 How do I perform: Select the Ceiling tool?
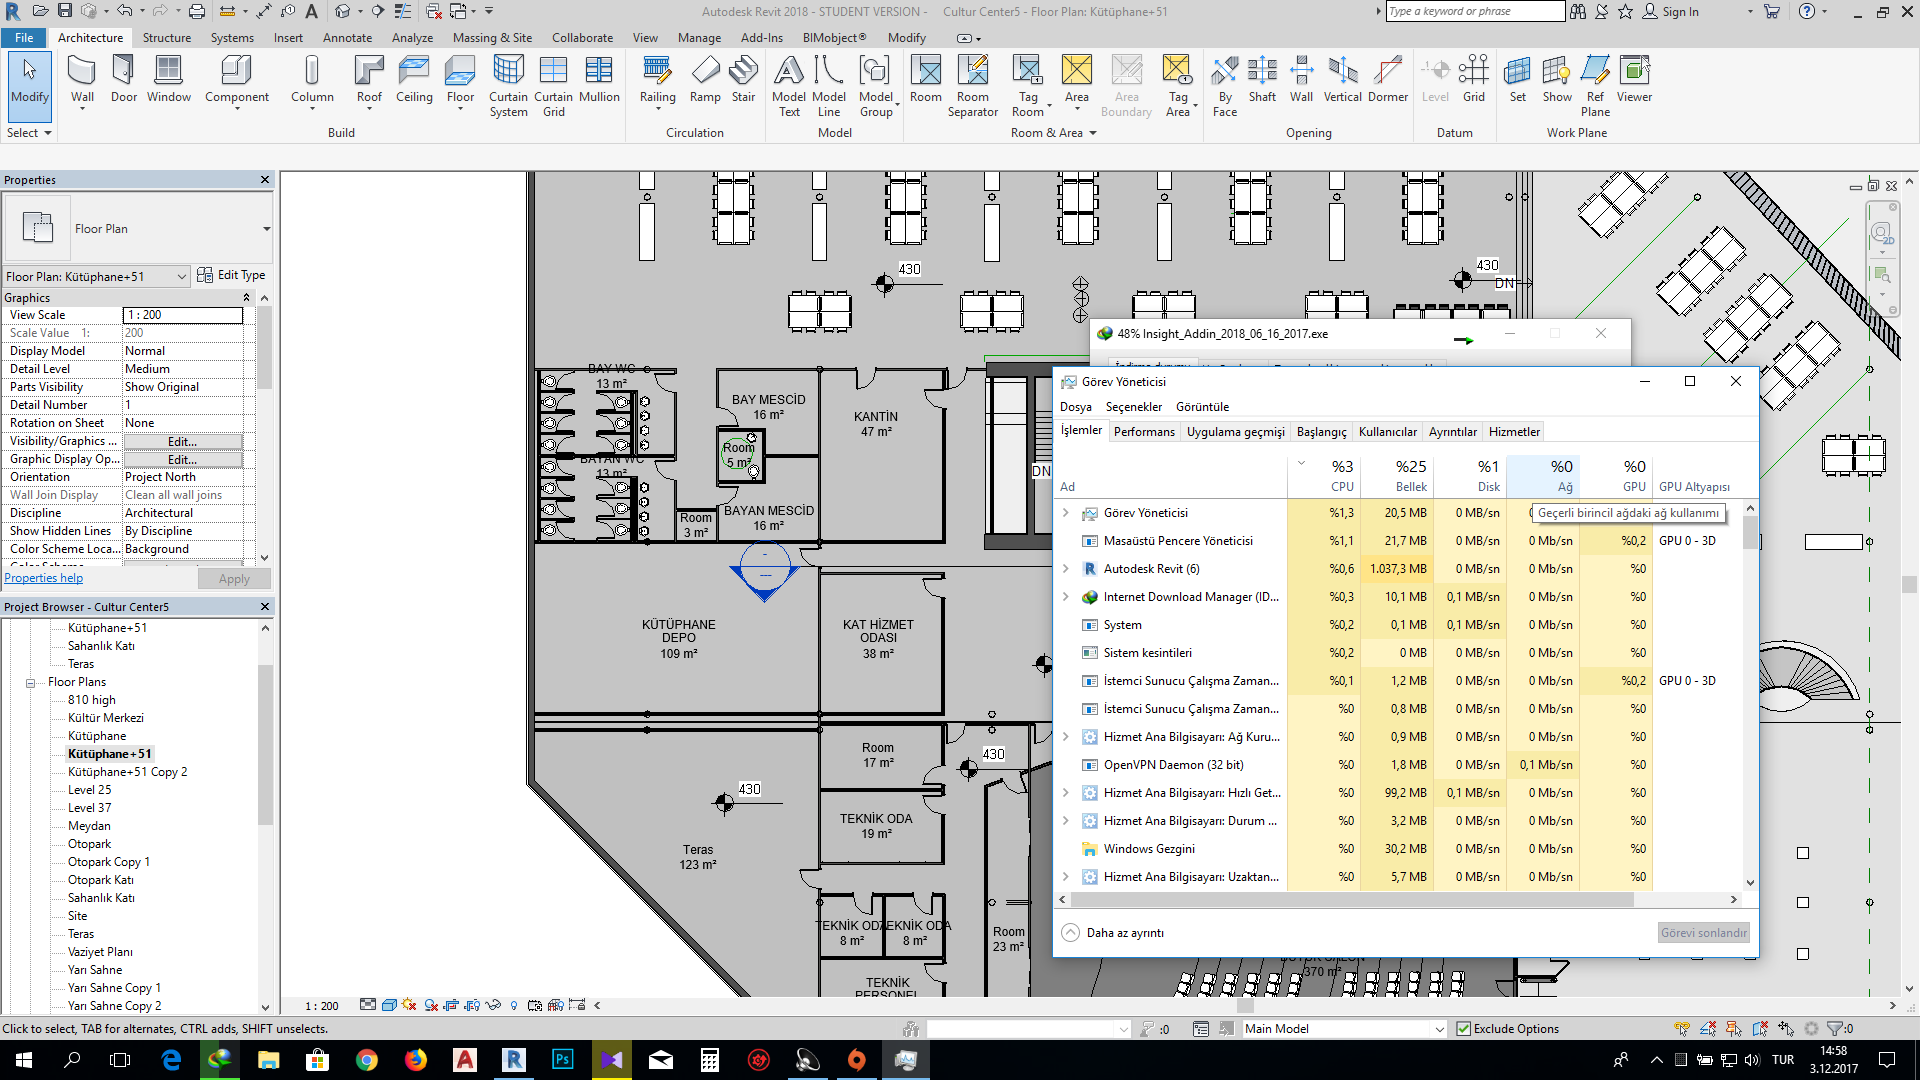[414, 80]
